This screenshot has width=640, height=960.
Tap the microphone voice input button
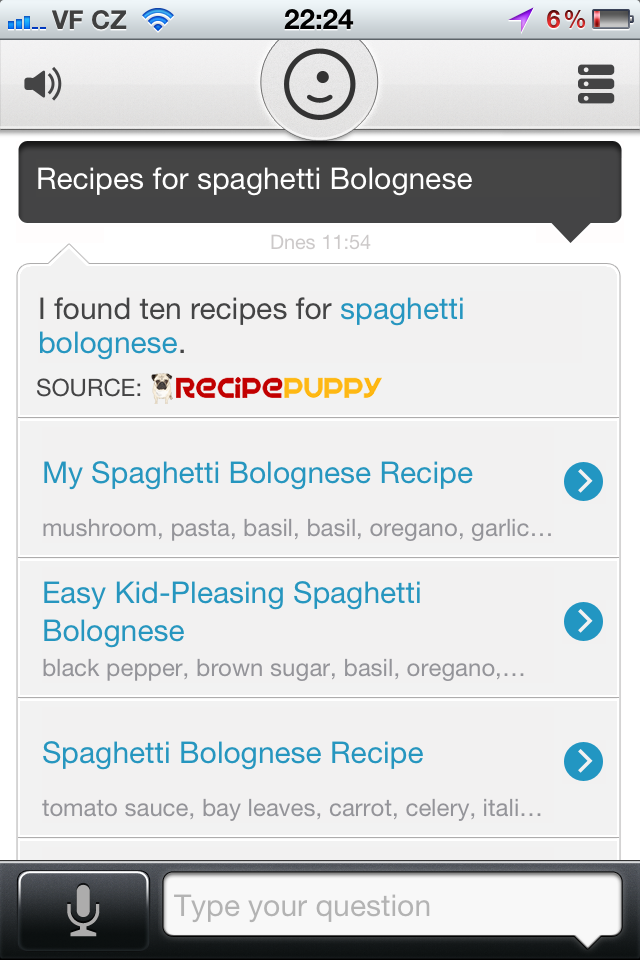(83, 907)
